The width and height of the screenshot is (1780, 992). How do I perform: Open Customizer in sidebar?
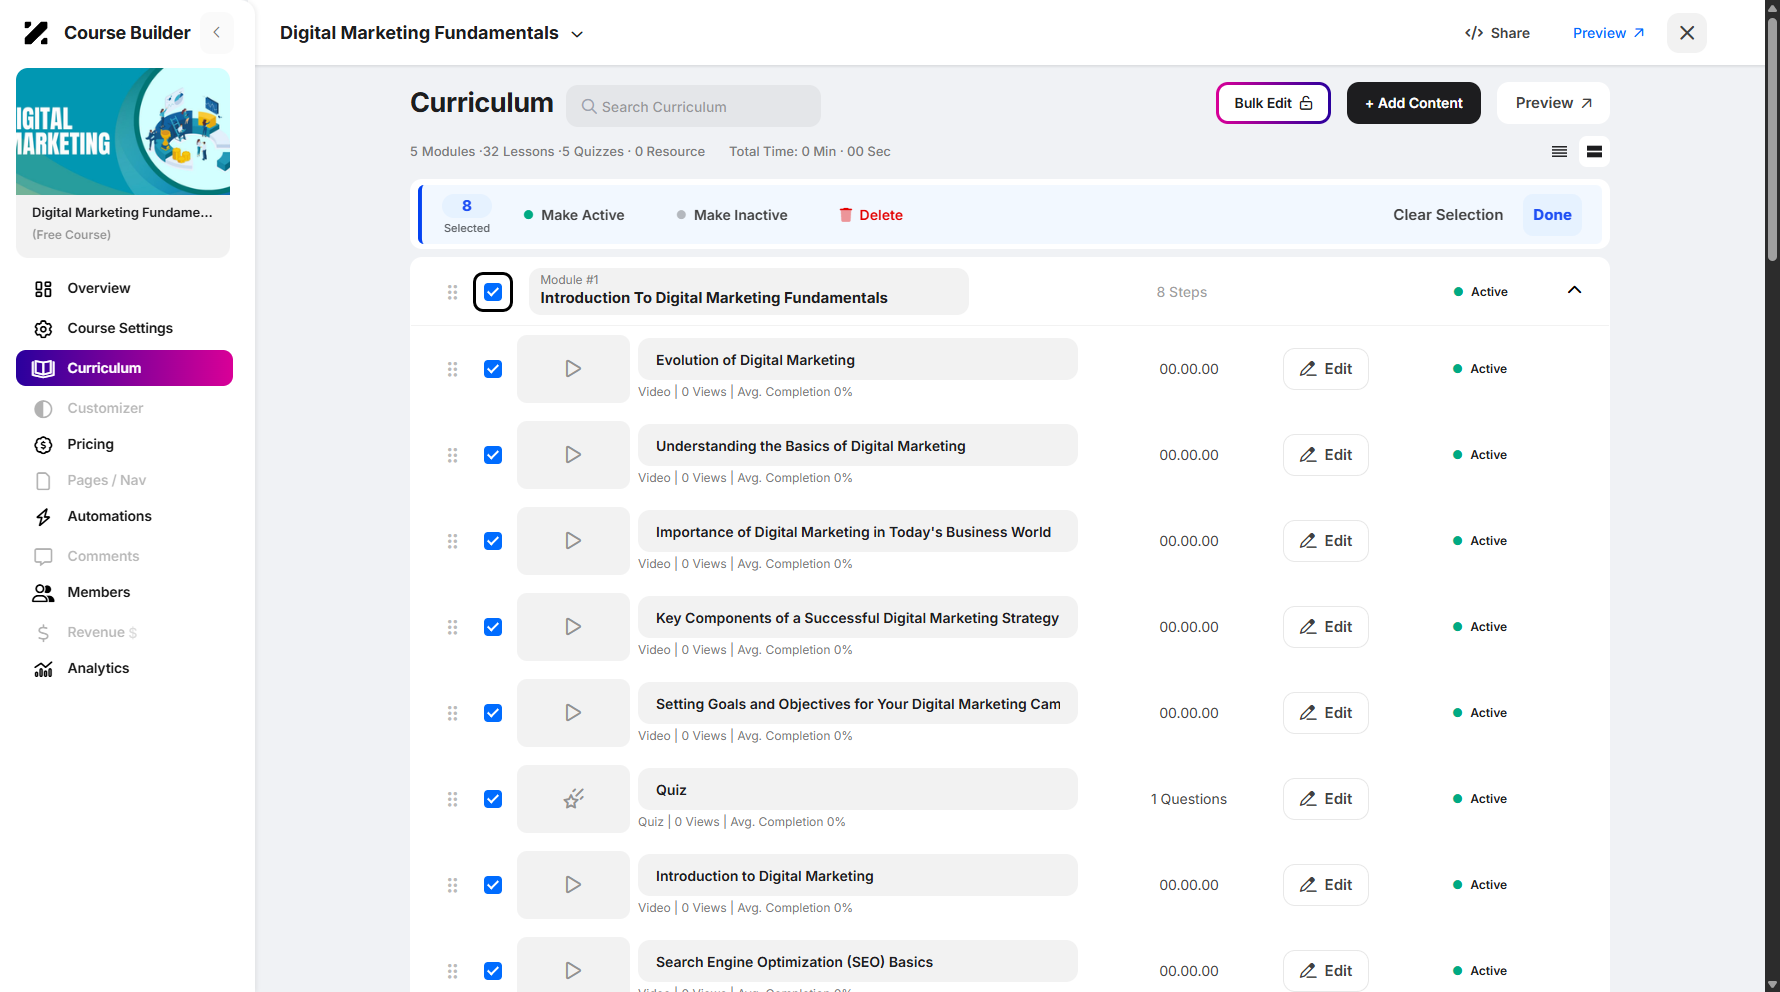(88, 408)
